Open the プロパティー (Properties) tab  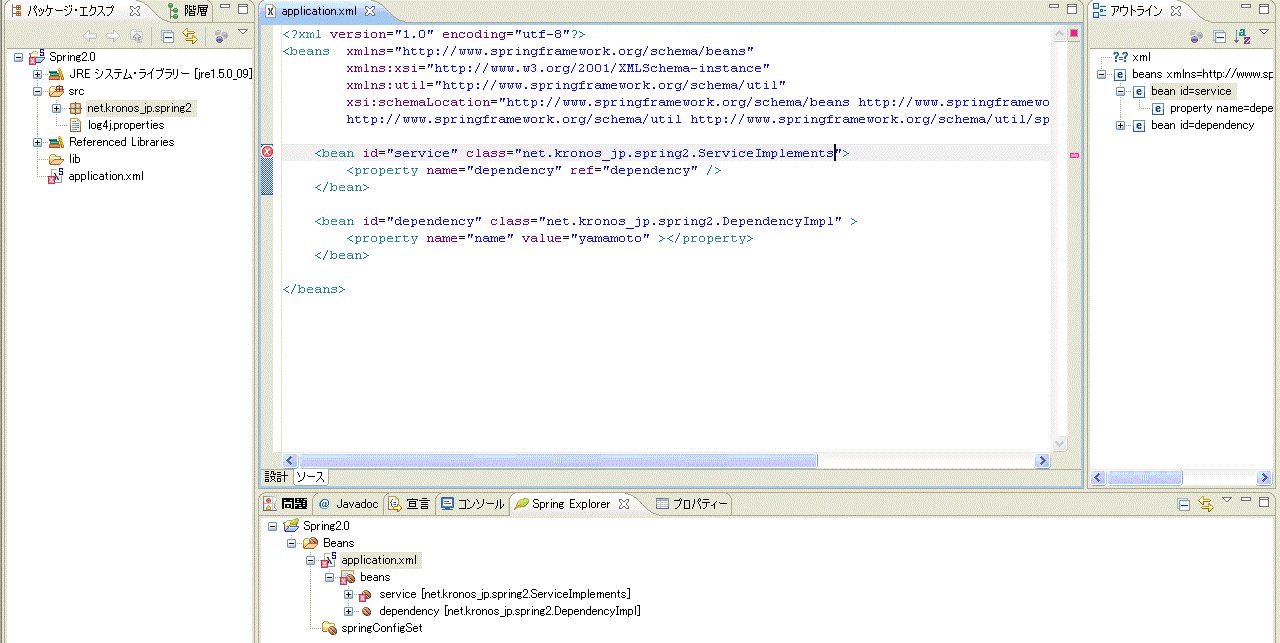691,504
